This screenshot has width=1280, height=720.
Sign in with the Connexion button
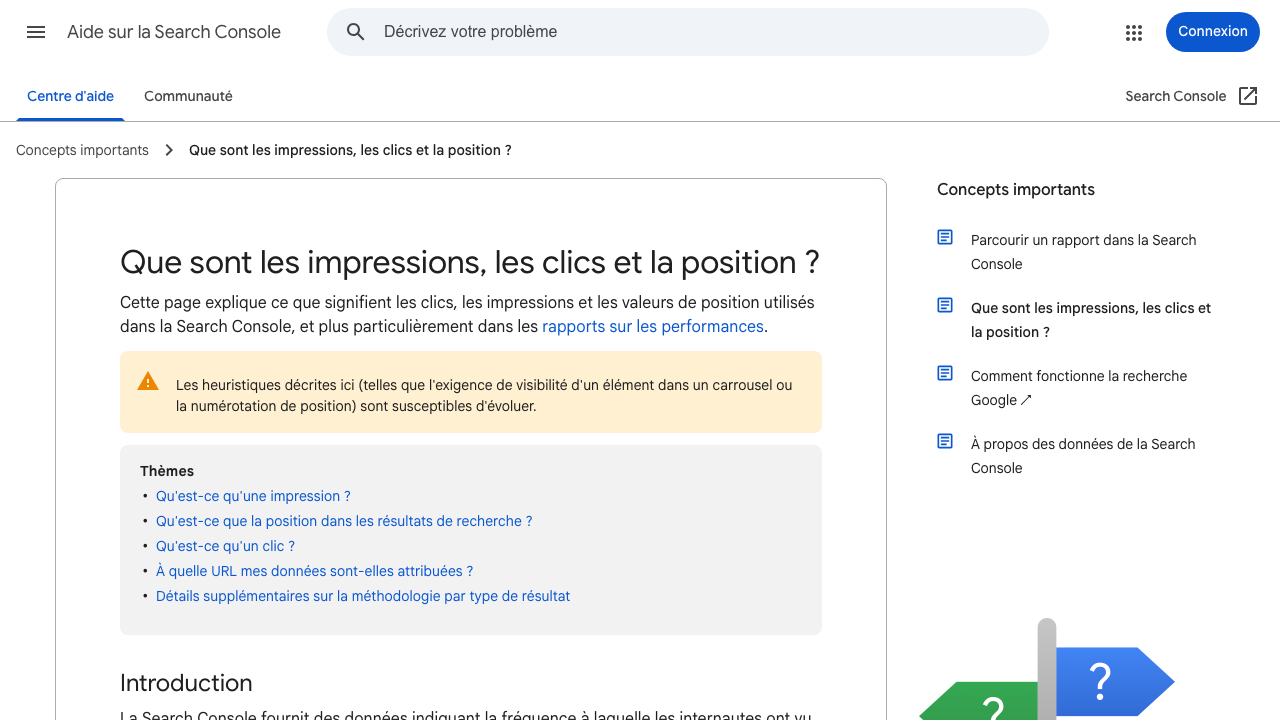click(x=1213, y=32)
